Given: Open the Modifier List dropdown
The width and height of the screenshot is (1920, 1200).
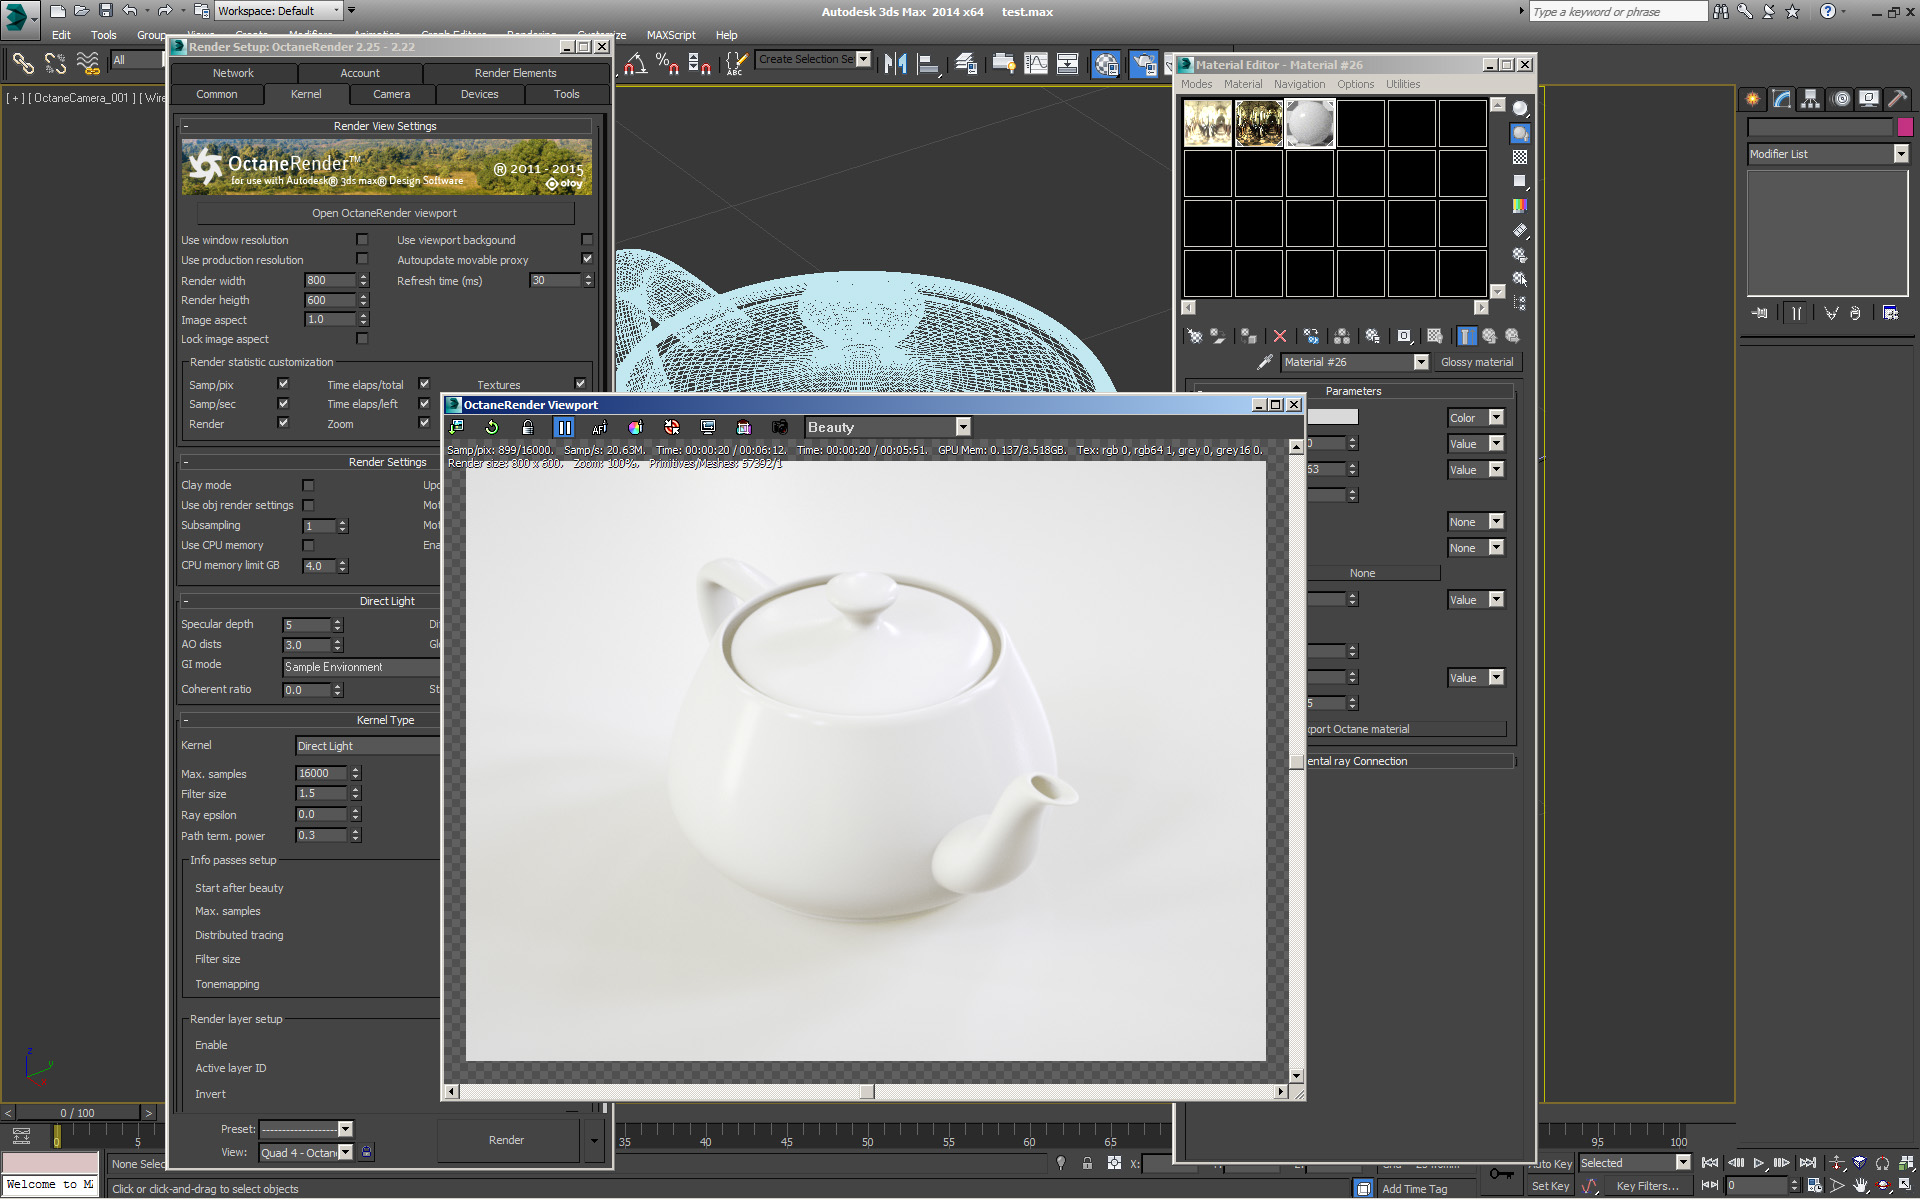Looking at the screenshot, I should coord(1900,154).
